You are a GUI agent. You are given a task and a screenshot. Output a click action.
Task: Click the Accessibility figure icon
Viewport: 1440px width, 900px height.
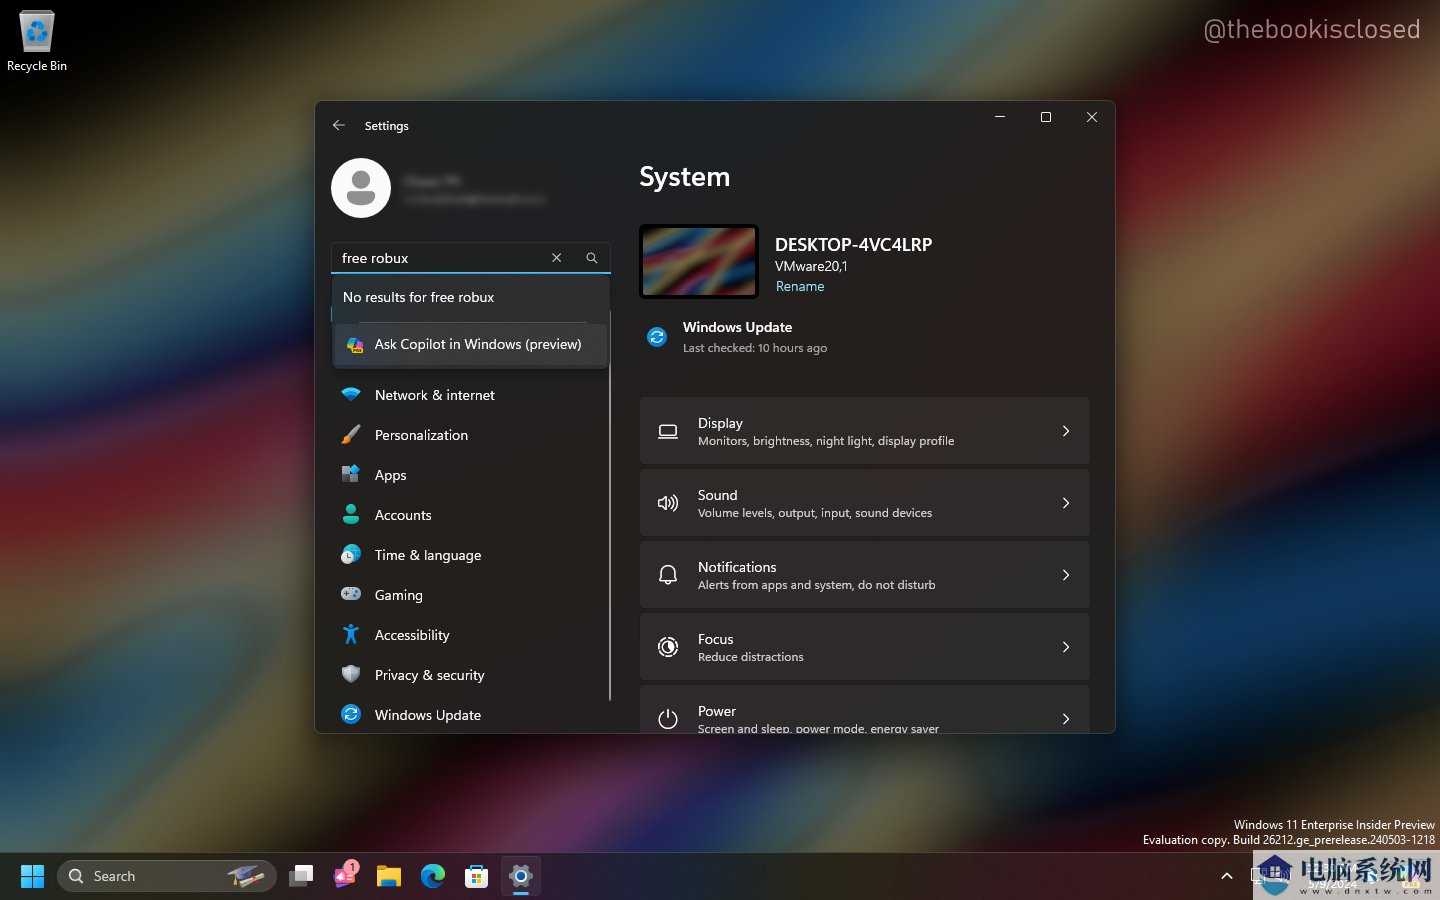[351, 634]
